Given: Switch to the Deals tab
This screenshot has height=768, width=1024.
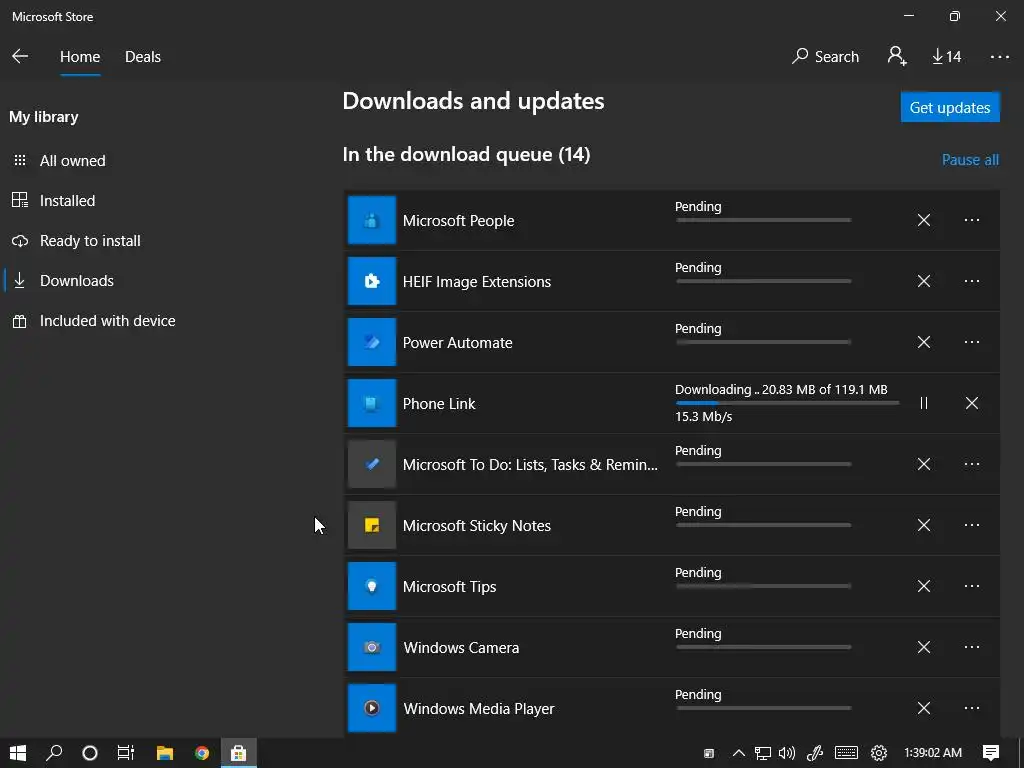Looking at the screenshot, I should tap(142, 57).
